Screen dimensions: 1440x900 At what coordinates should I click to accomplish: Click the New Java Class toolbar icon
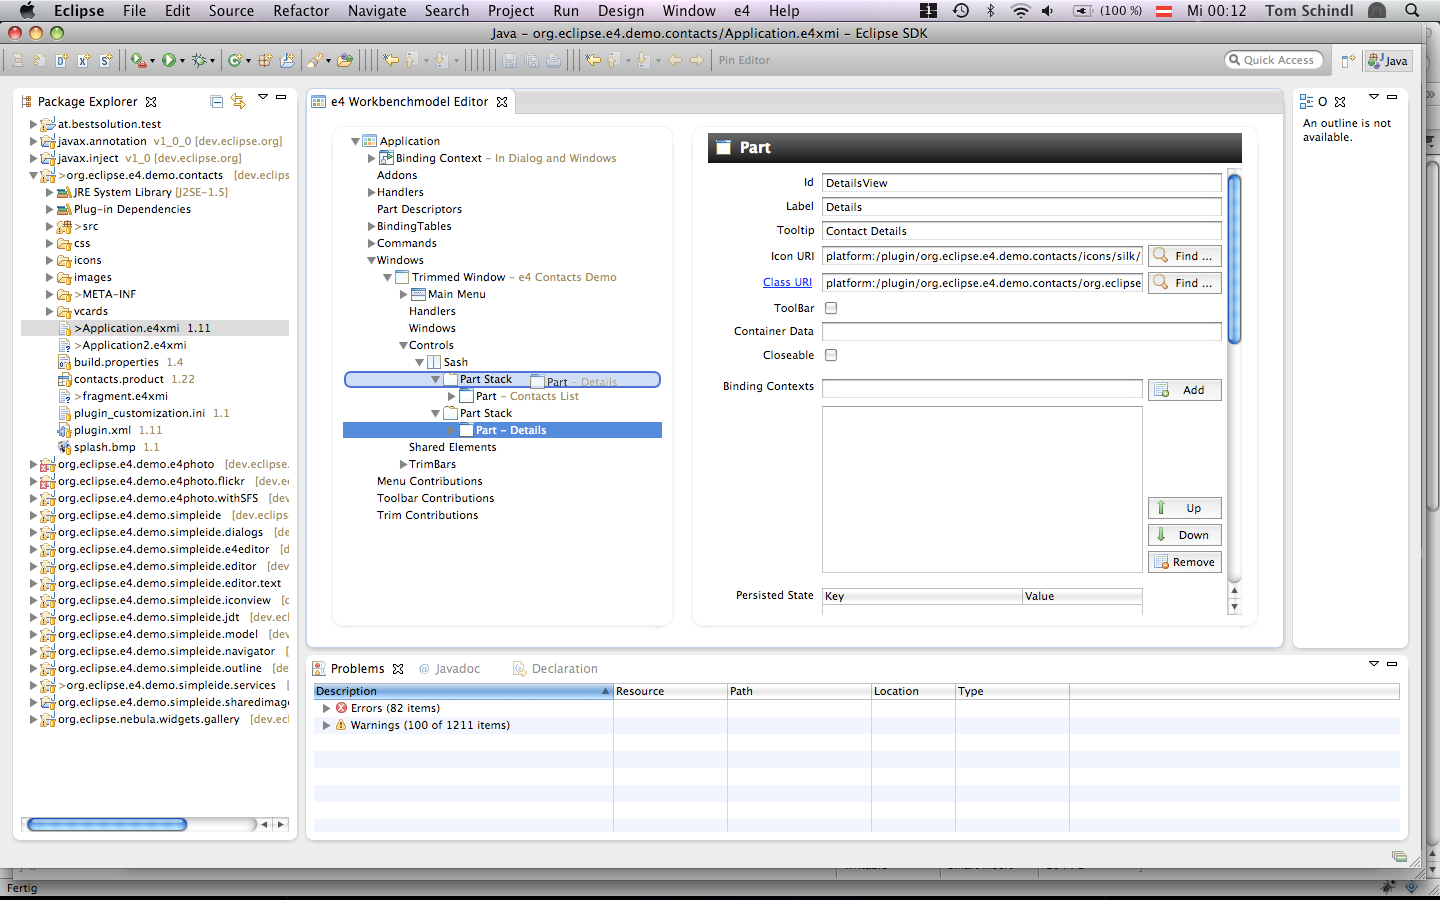point(236,60)
